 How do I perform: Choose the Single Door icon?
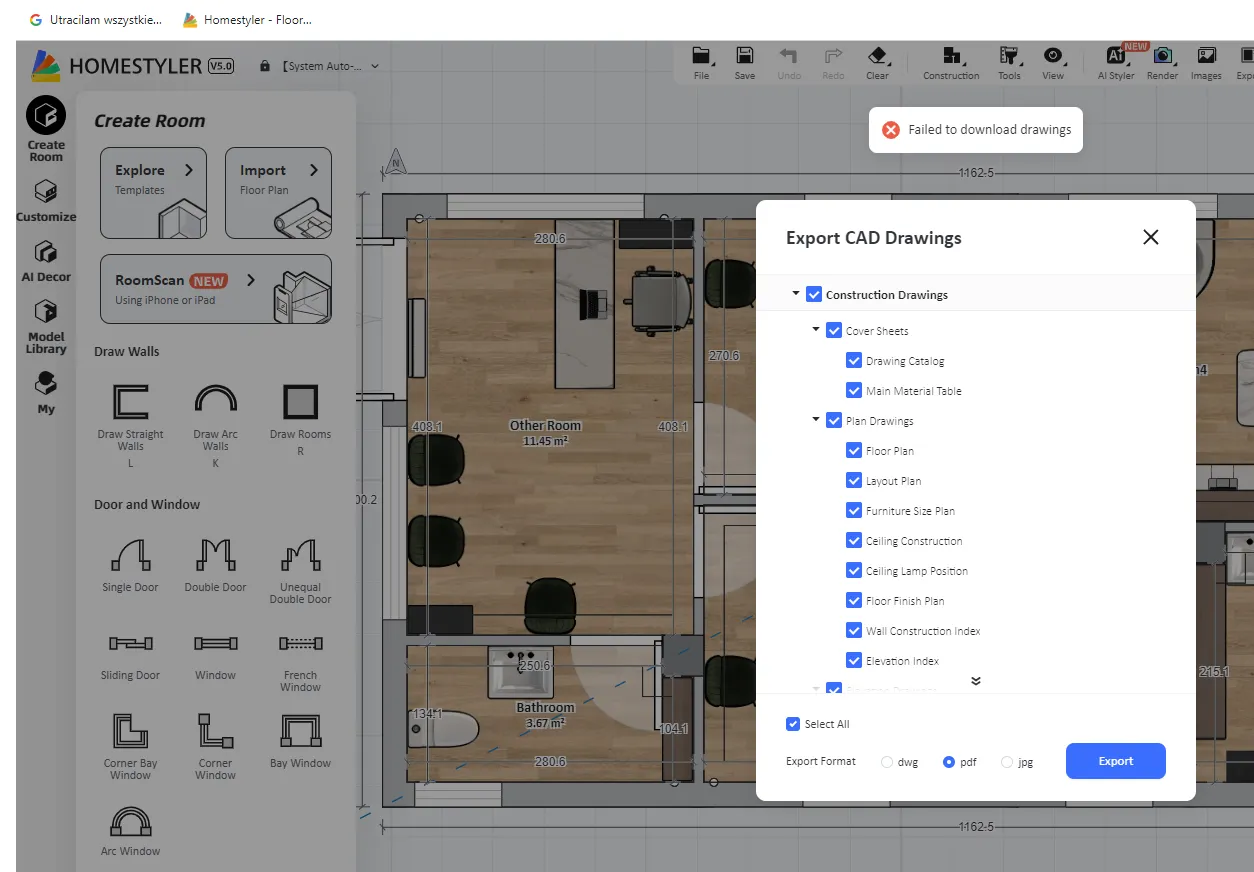point(130,555)
